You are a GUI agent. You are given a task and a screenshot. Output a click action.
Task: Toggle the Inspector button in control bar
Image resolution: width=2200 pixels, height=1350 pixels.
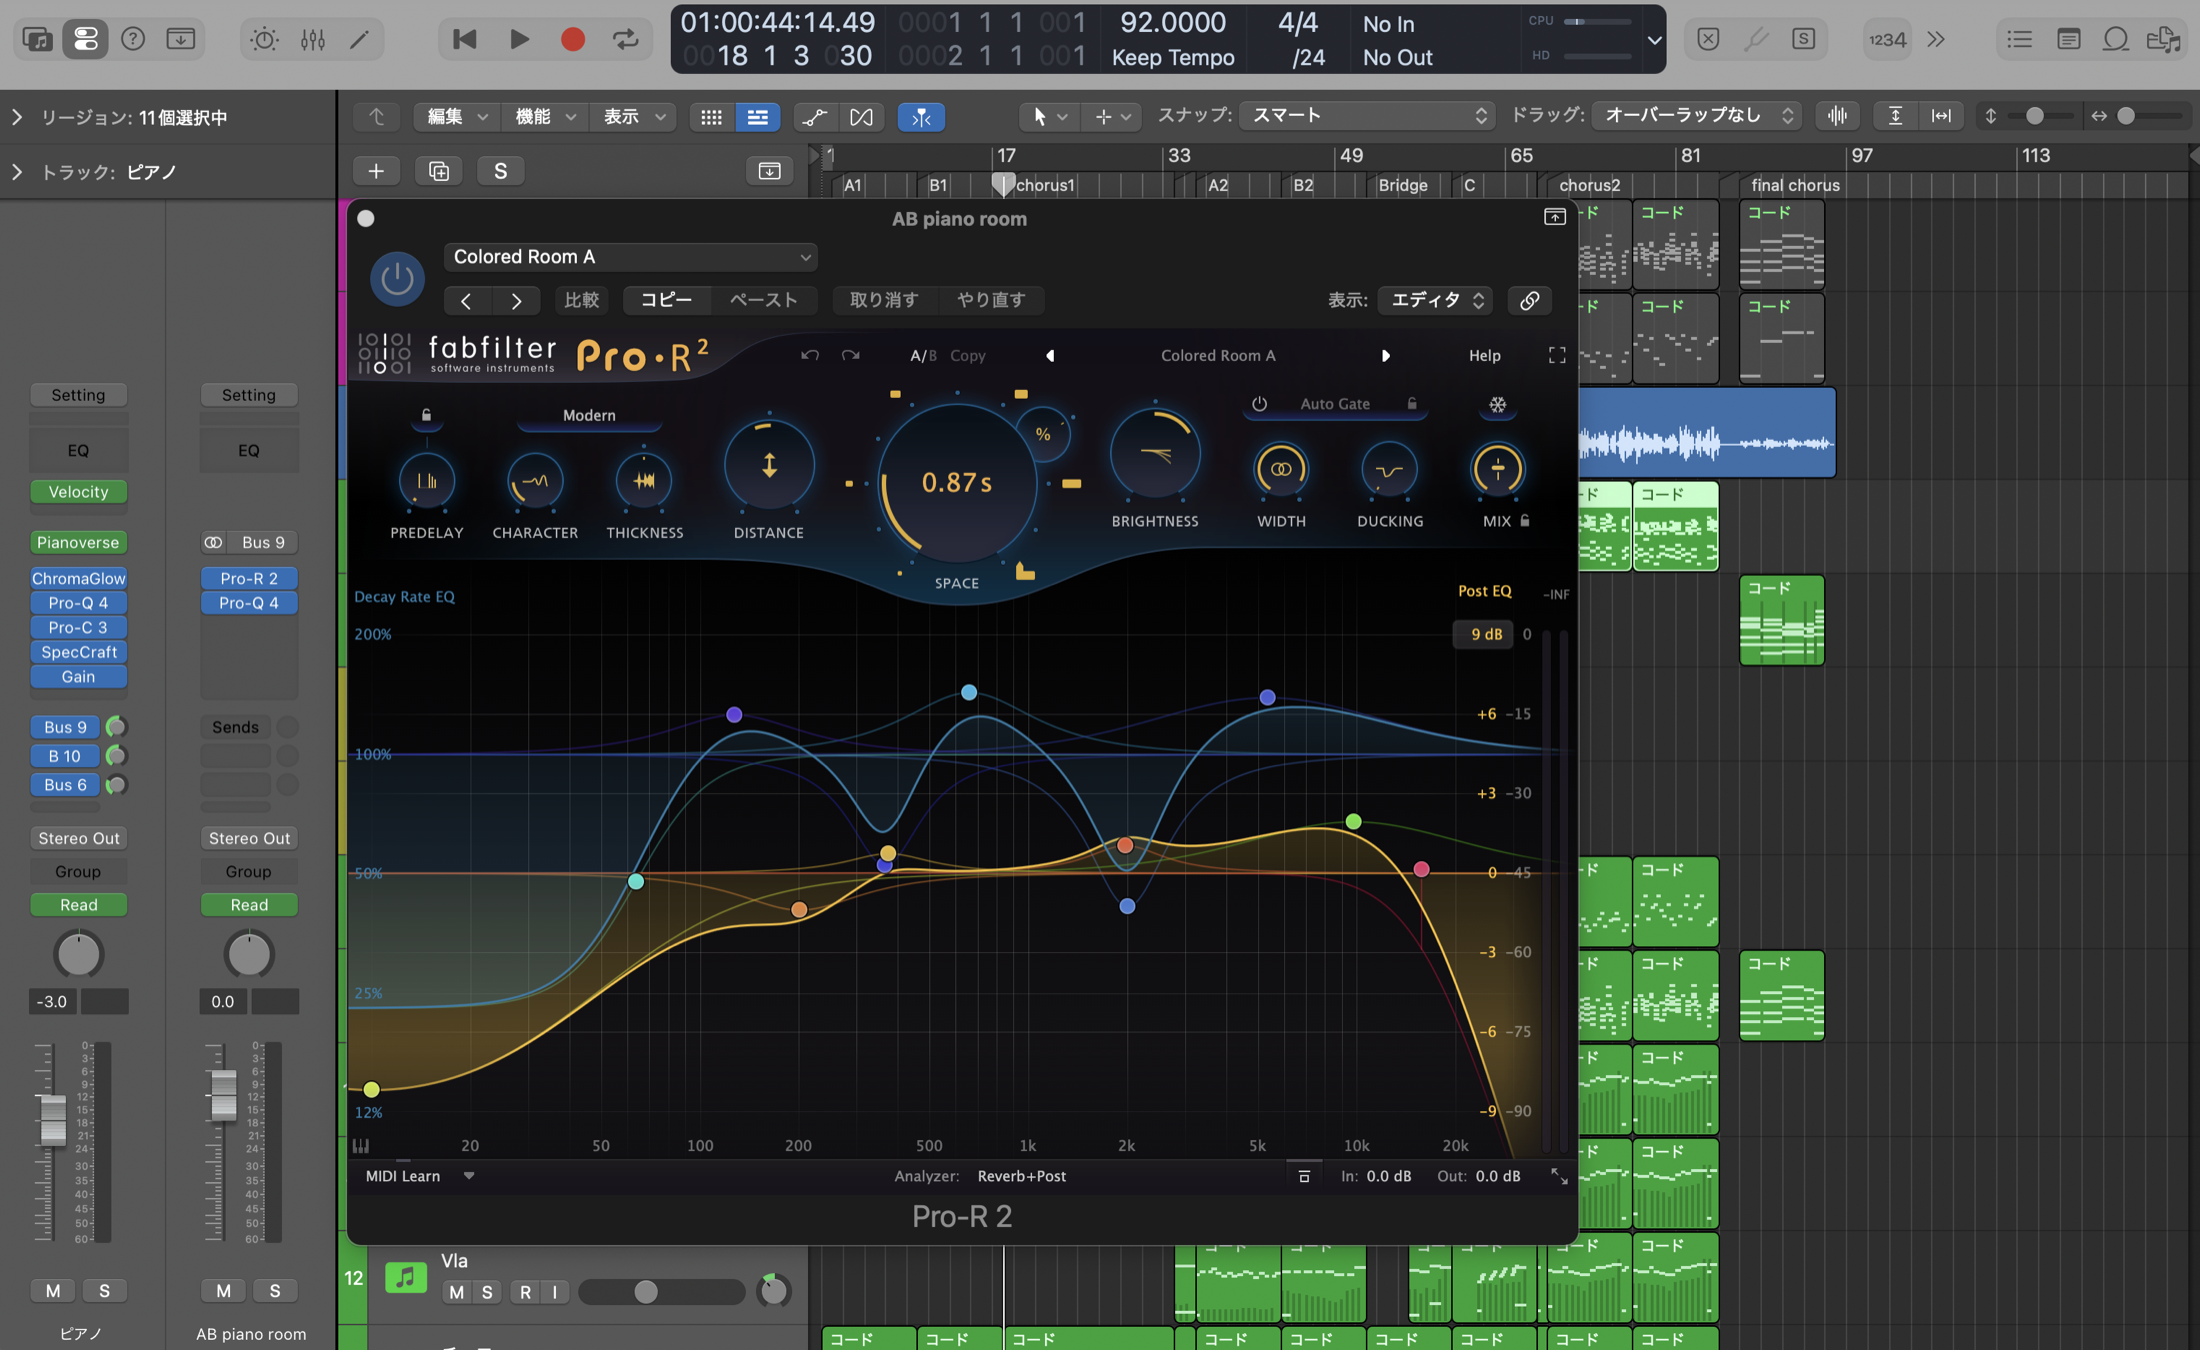point(86,39)
